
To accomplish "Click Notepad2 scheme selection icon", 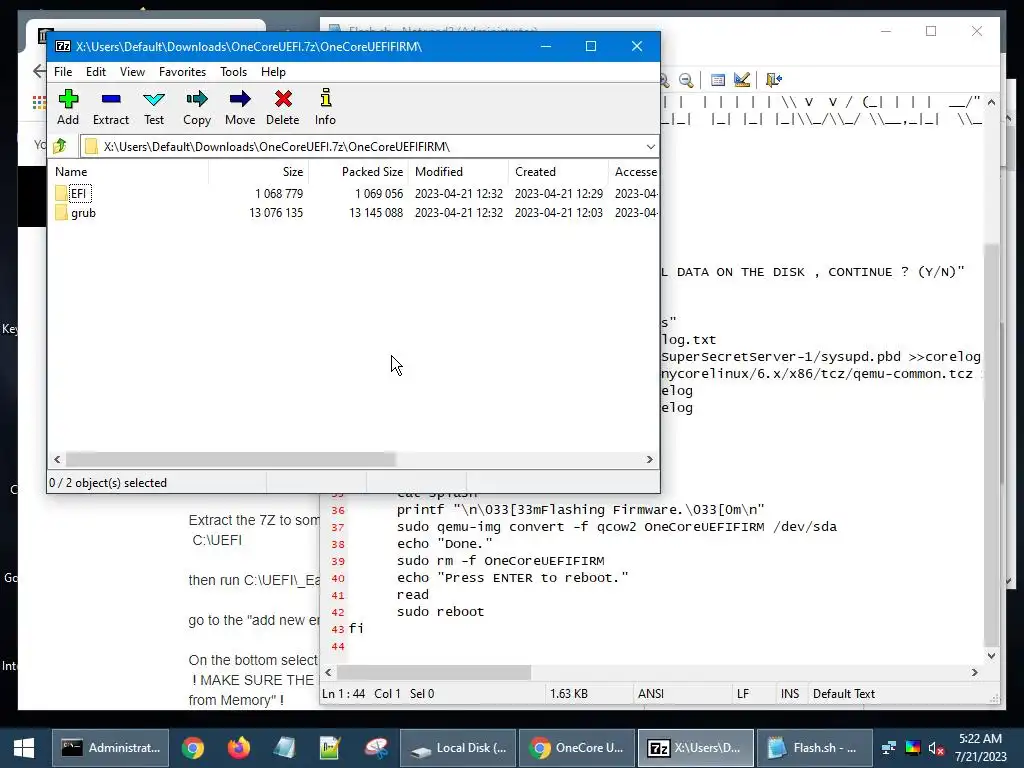I will [718, 80].
